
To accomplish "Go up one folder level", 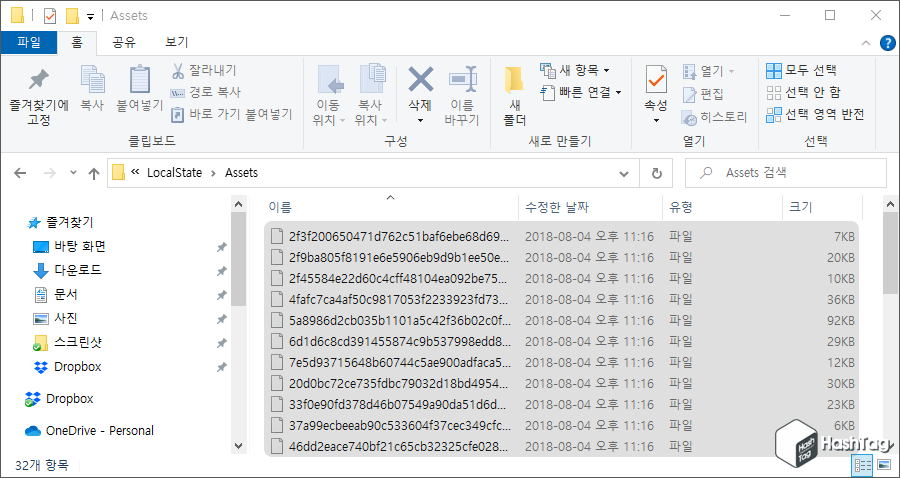I will [94, 173].
